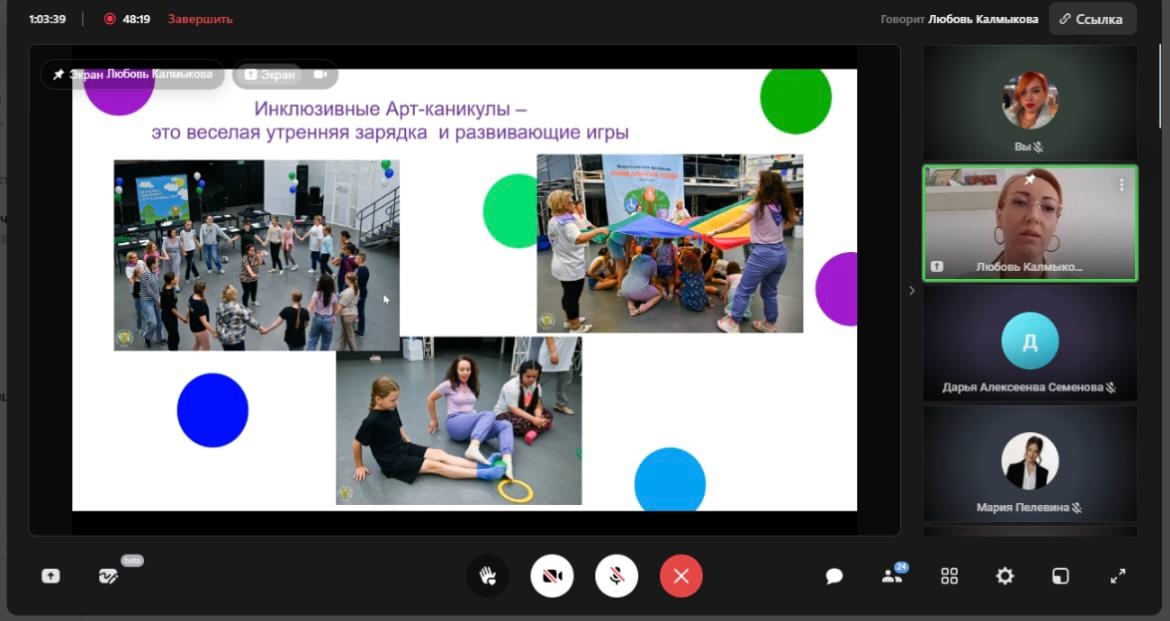The width and height of the screenshot is (1170, 621).
Task: Enter fullscreen mode with expand arrows
Action: tap(1118, 576)
